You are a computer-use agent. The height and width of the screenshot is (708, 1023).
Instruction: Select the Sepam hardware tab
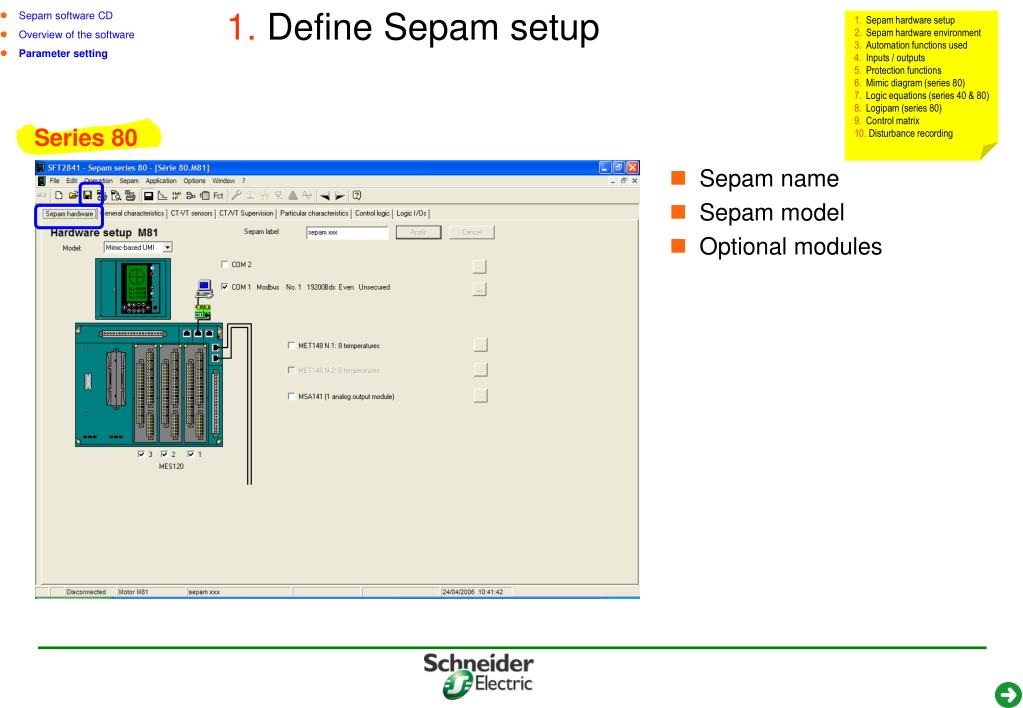pyautogui.click(x=69, y=213)
